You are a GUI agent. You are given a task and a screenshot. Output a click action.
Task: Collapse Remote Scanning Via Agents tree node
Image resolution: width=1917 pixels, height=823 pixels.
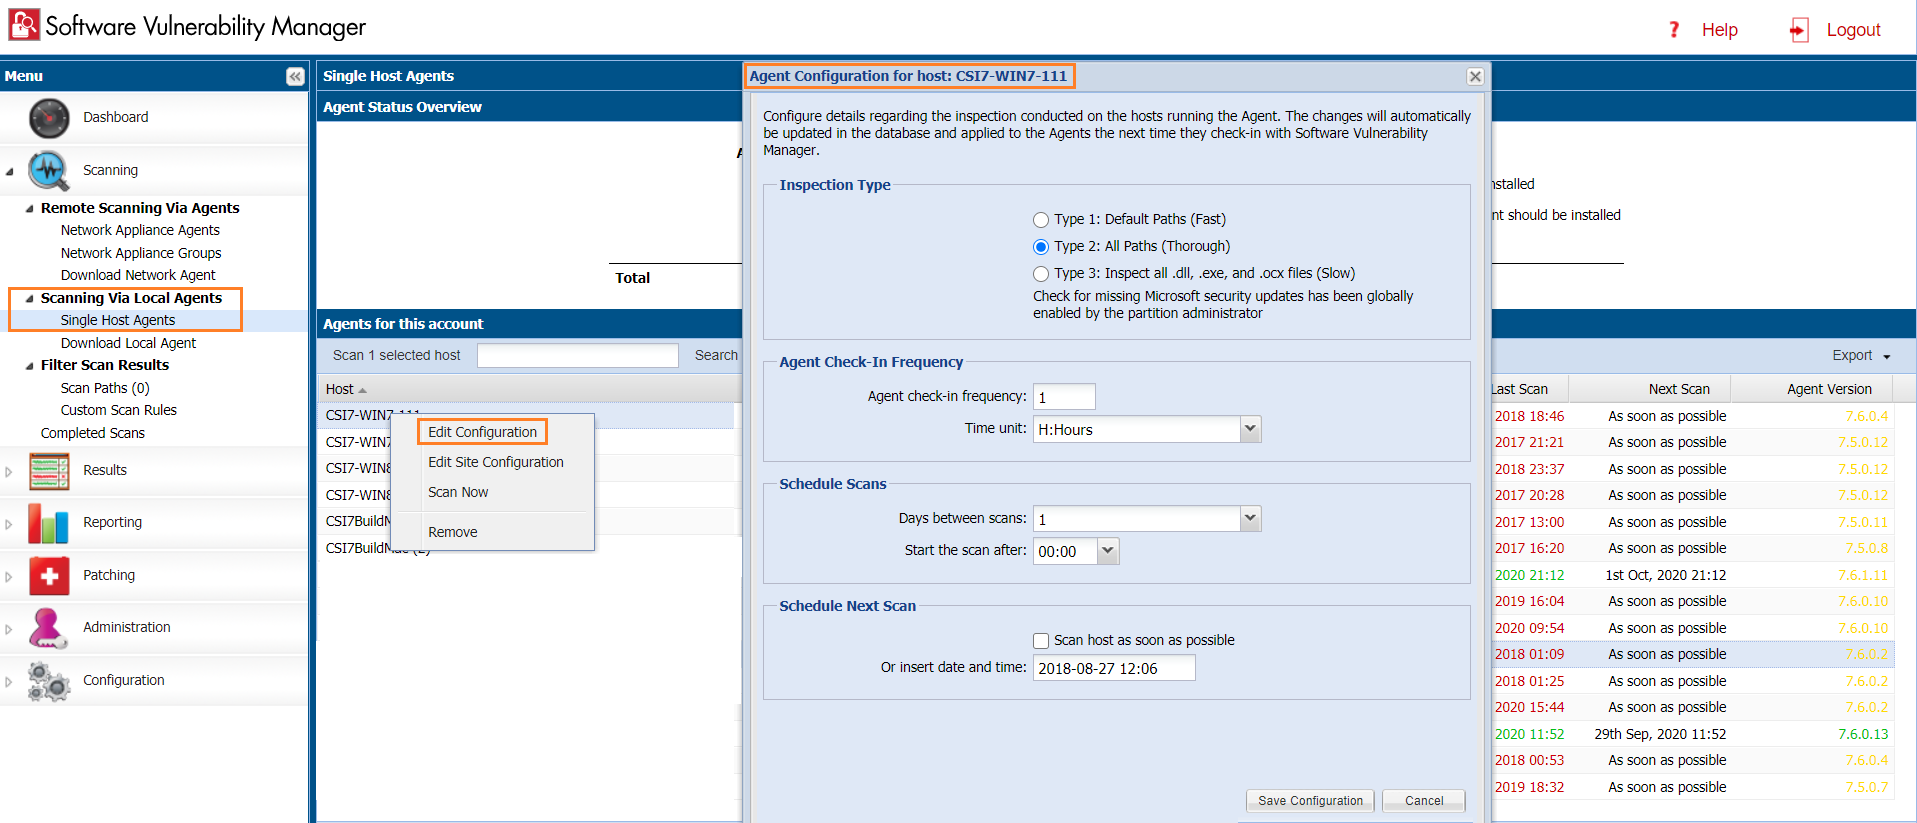click(x=29, y=208)
